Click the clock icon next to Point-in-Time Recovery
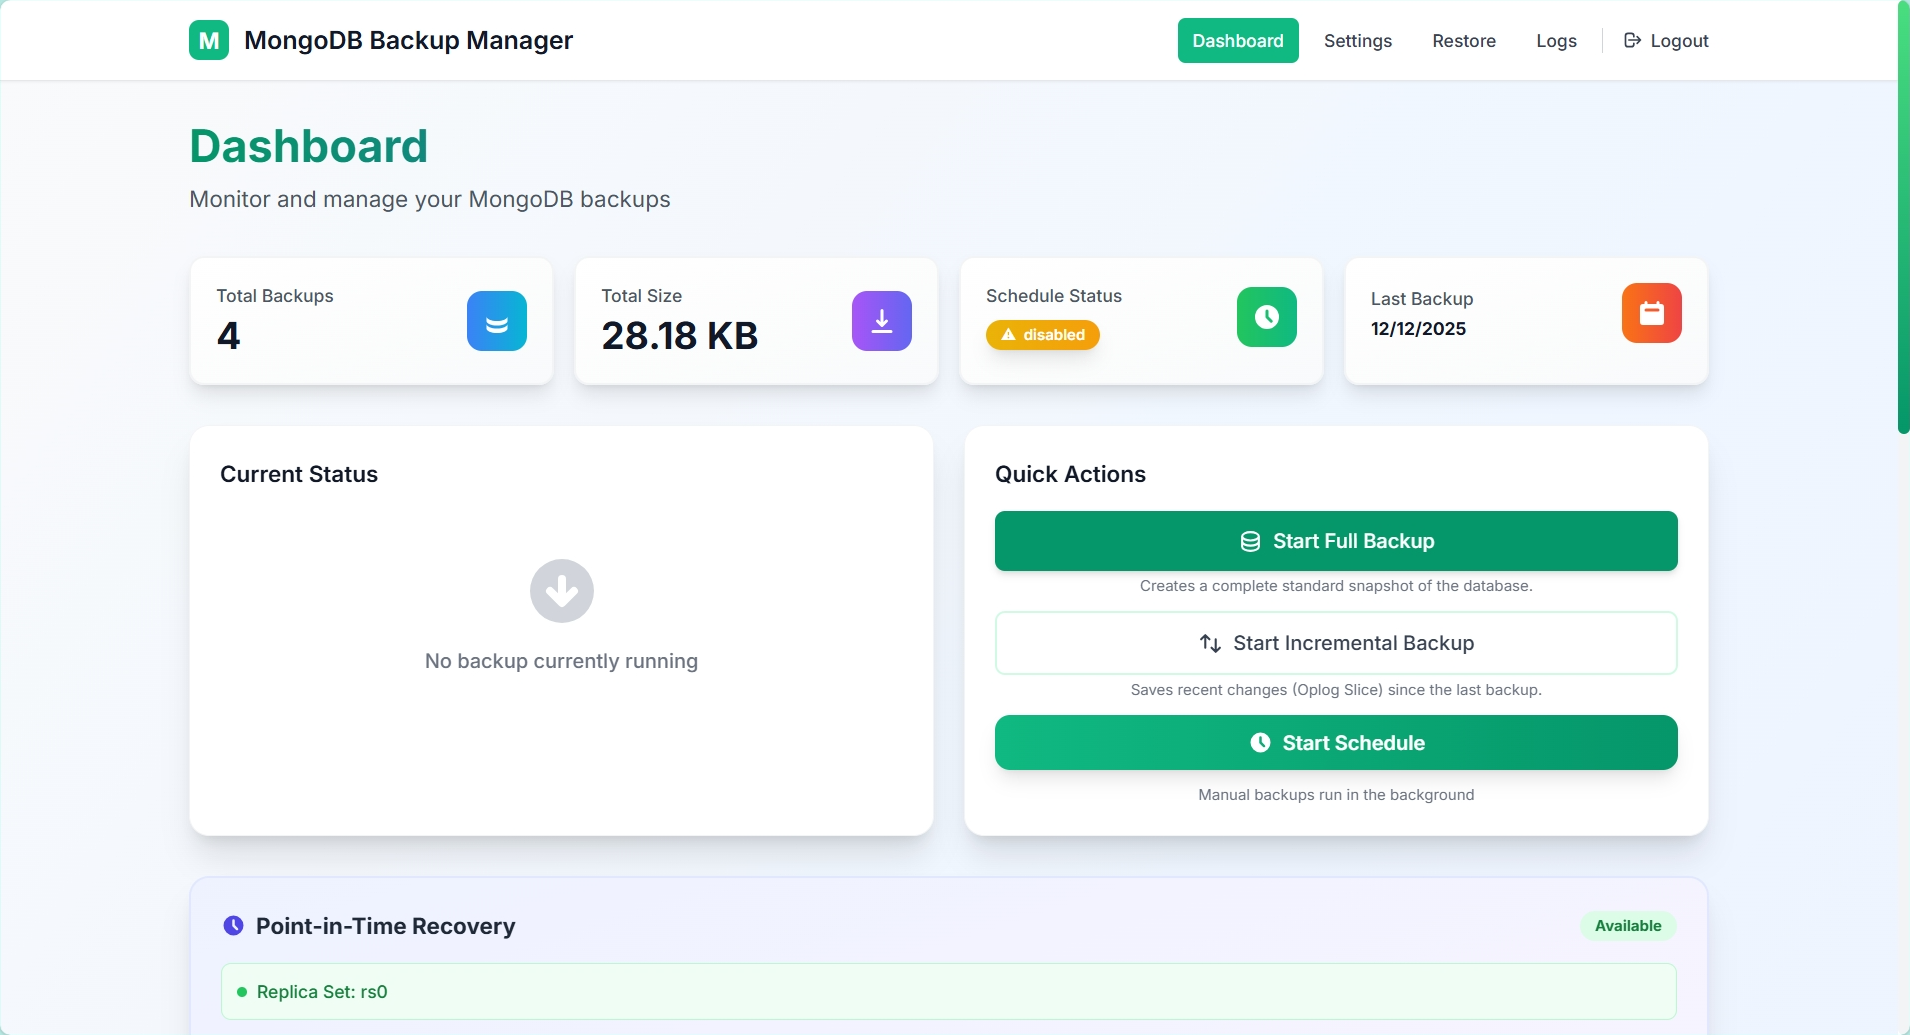This screenshot has width=1910, height=1035. [232, 925]
